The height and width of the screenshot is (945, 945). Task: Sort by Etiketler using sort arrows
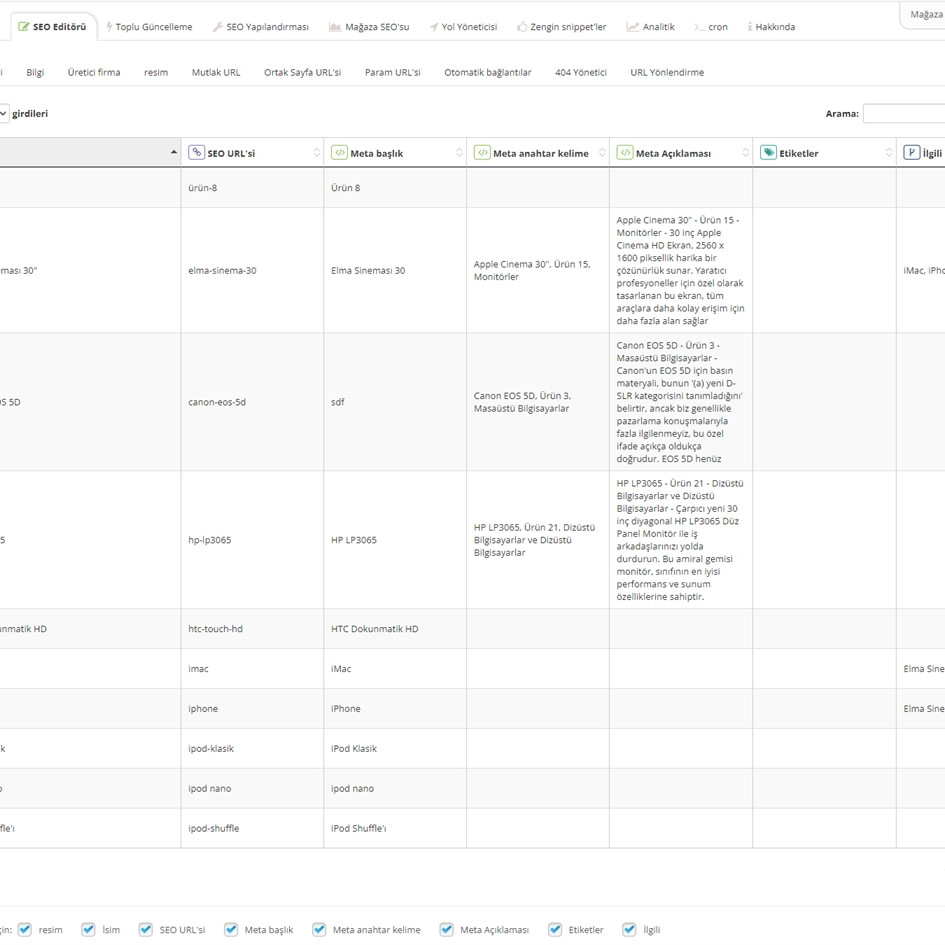[889, 152]
